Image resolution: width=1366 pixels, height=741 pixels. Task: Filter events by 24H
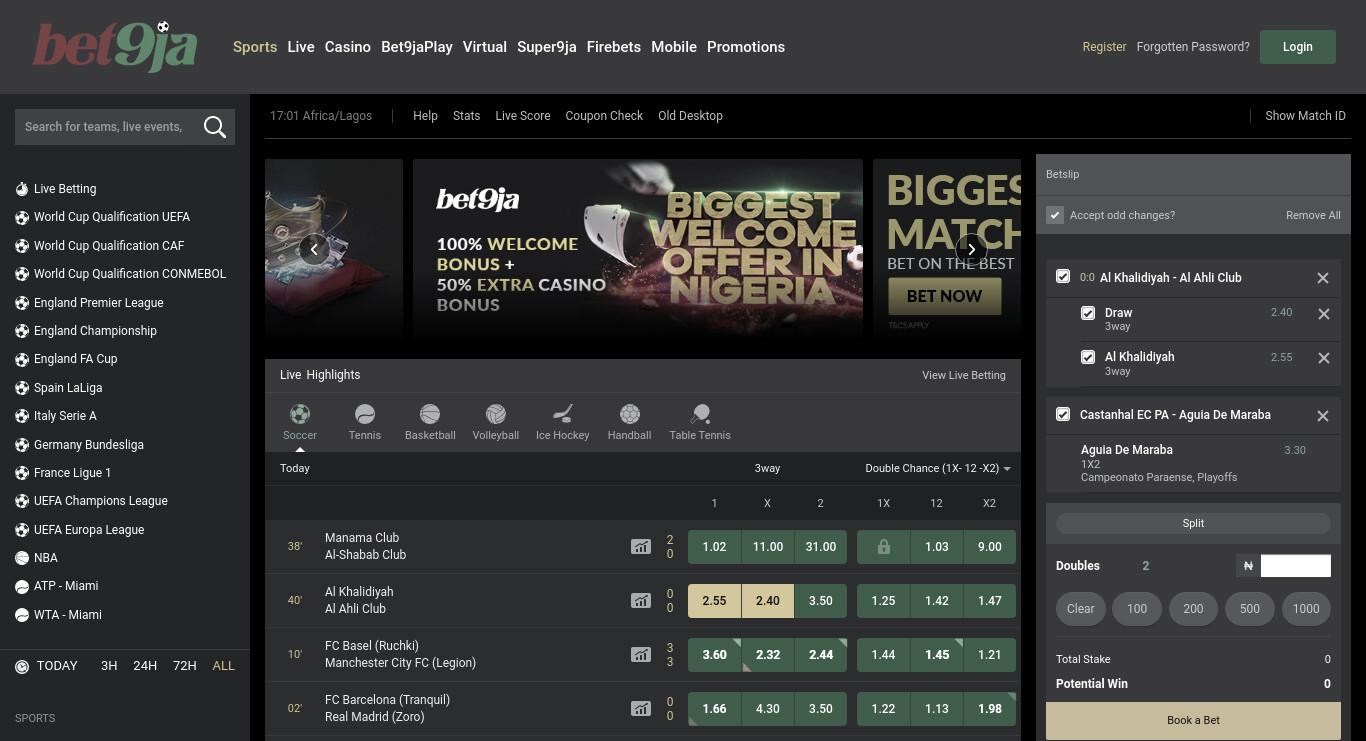click(145, 665)
